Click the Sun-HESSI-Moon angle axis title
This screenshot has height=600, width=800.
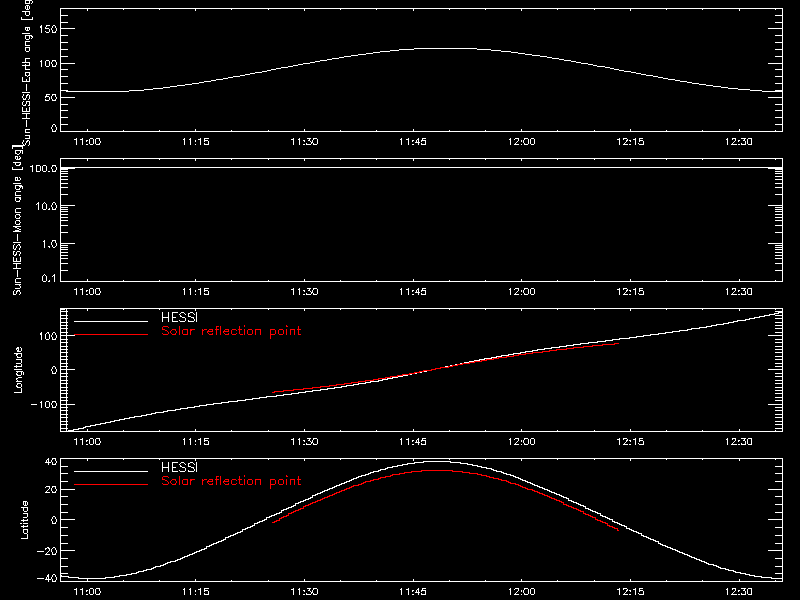[x=17, y=220]
